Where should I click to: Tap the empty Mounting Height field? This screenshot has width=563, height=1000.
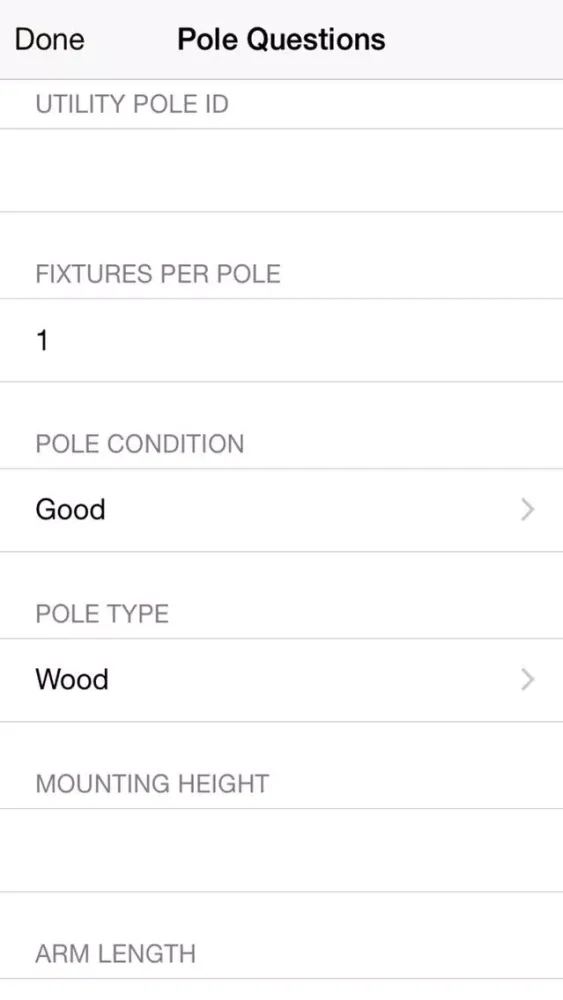281,850
